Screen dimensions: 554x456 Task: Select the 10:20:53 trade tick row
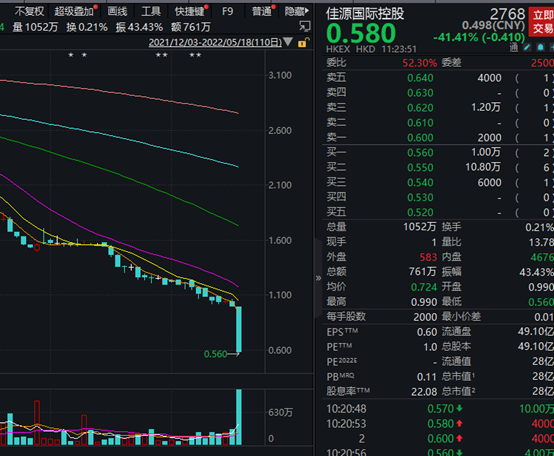pos(438,424)
